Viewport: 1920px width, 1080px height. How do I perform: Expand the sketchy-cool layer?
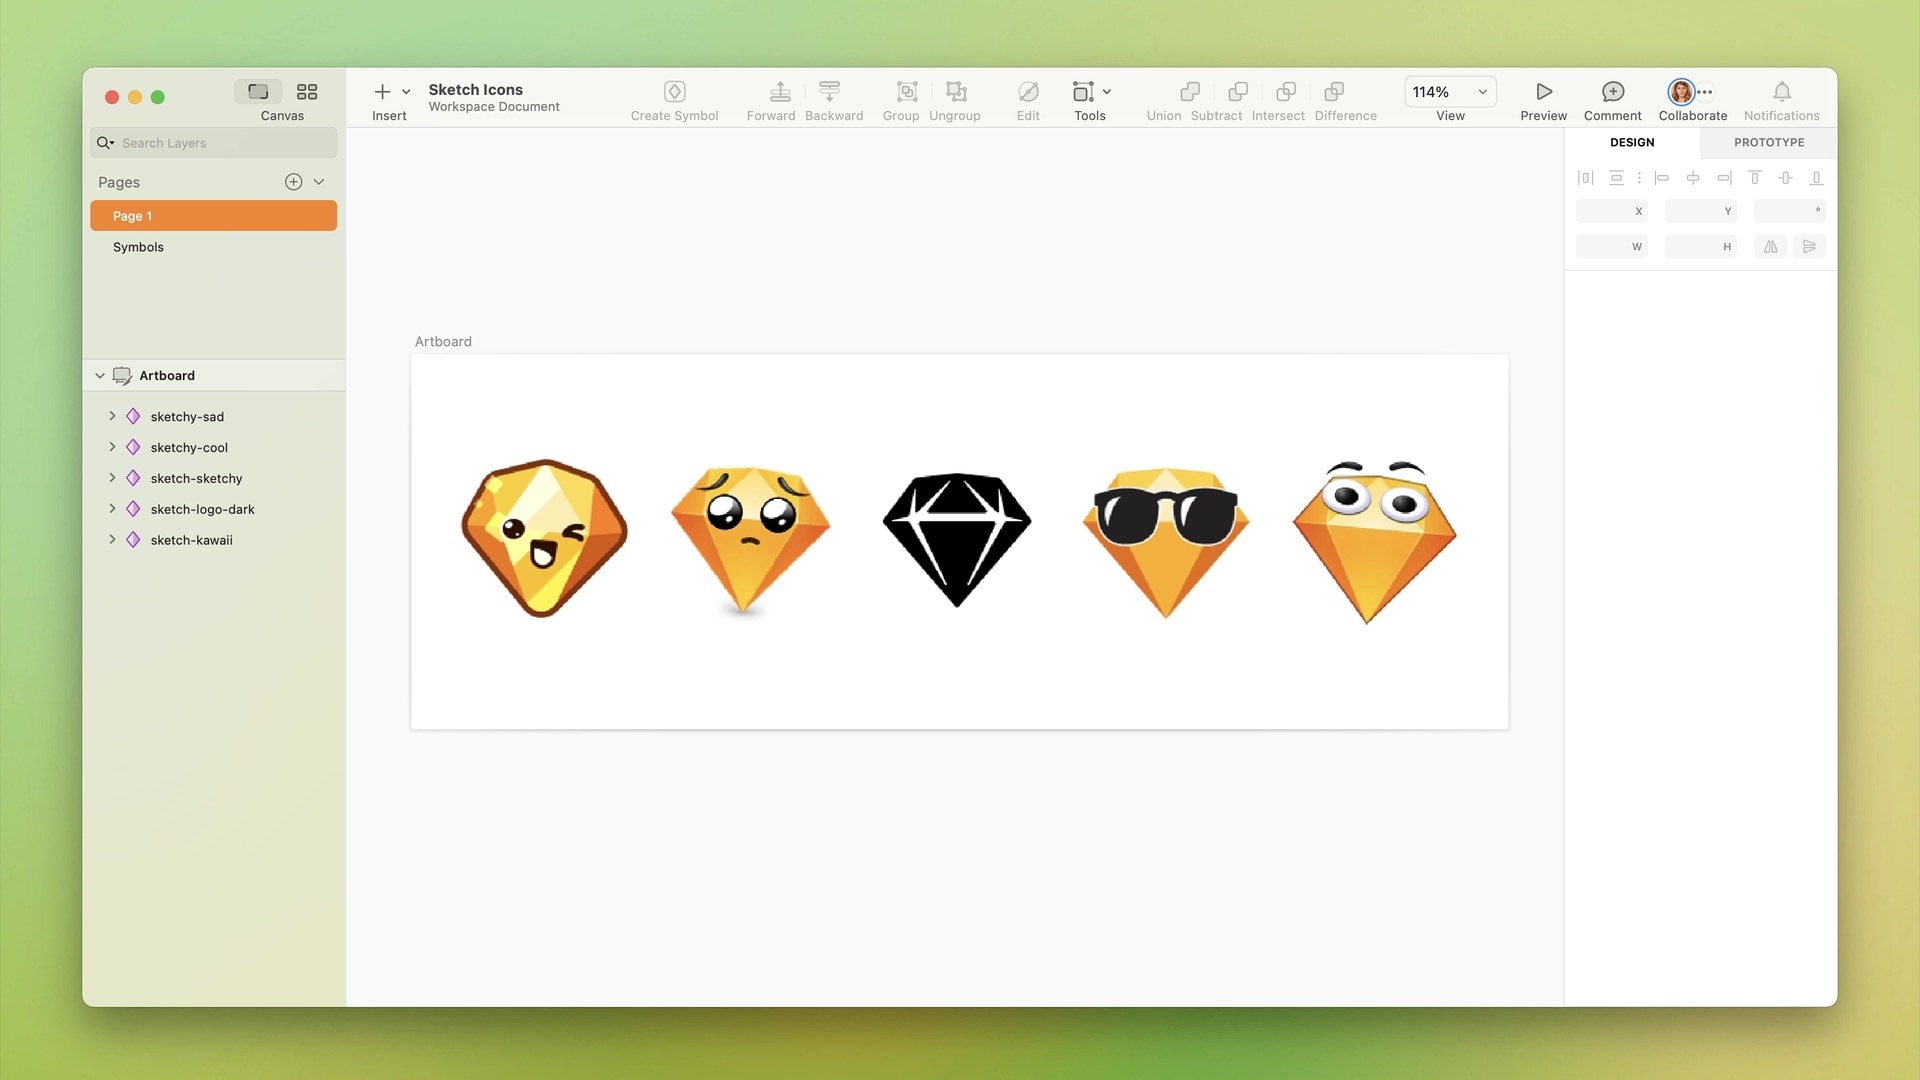[112, 447]
